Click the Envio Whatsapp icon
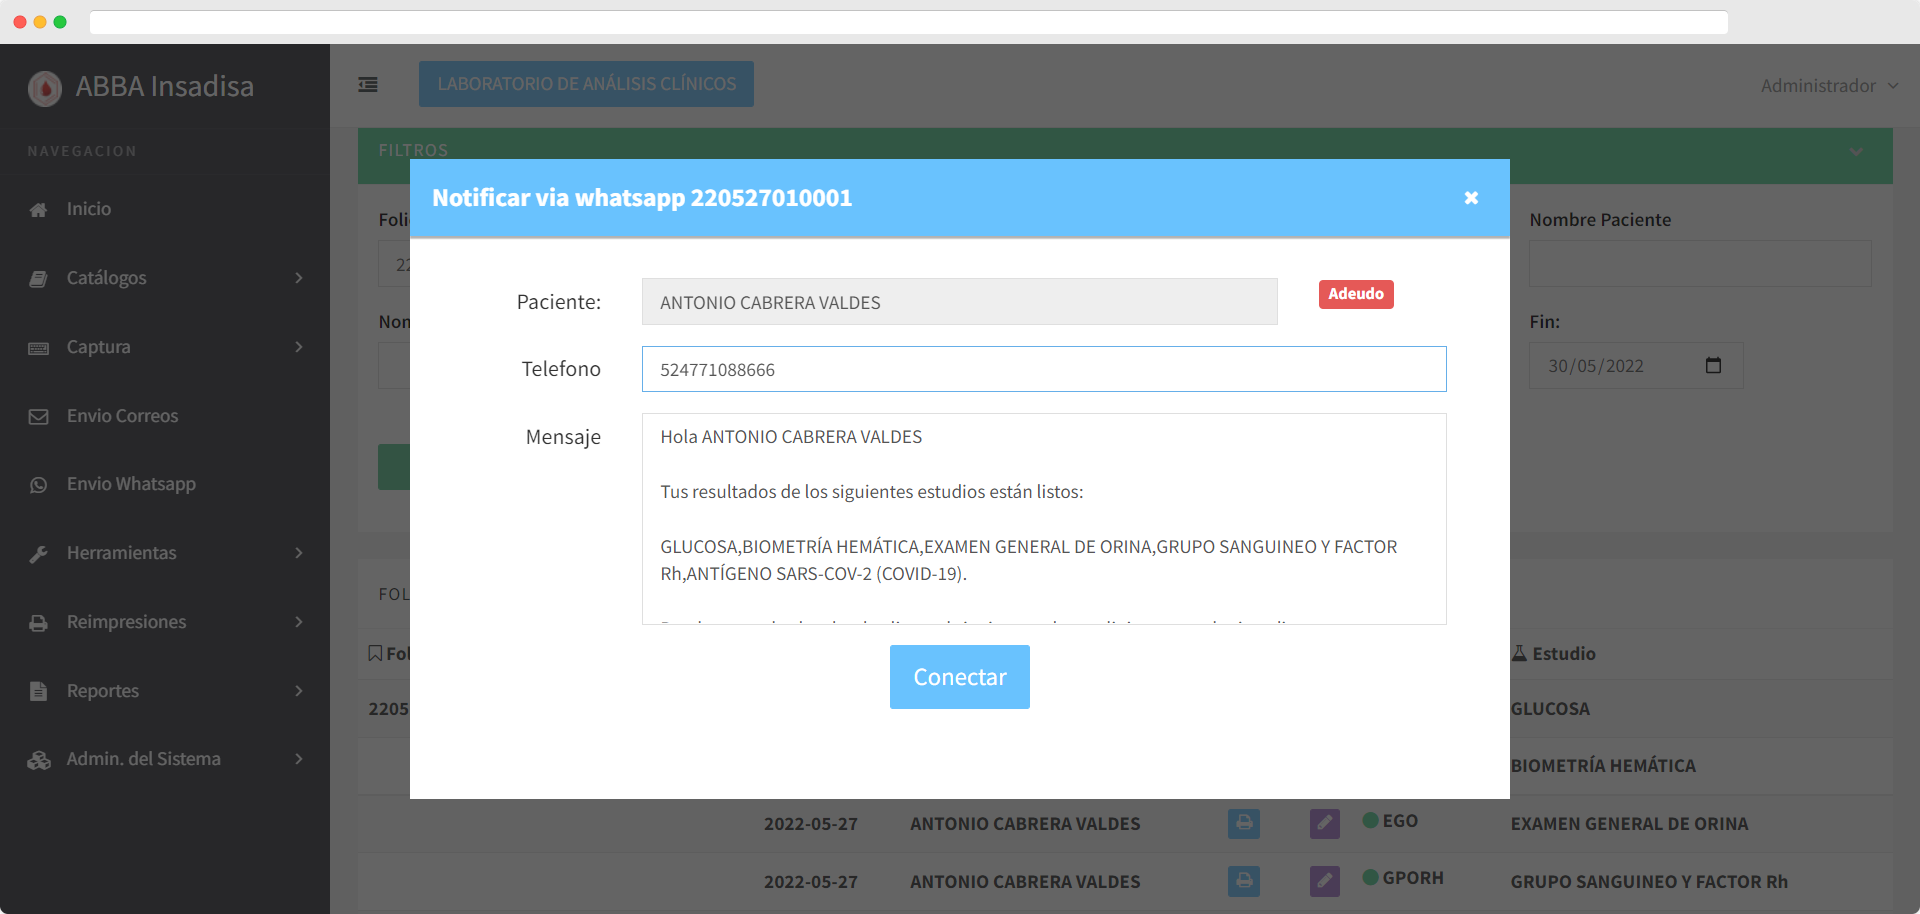 [x=39, y=485]
